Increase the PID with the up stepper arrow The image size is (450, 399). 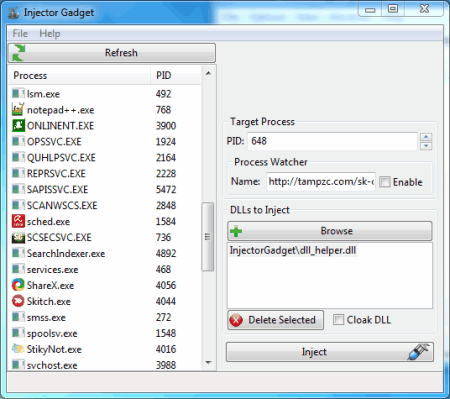426,137
